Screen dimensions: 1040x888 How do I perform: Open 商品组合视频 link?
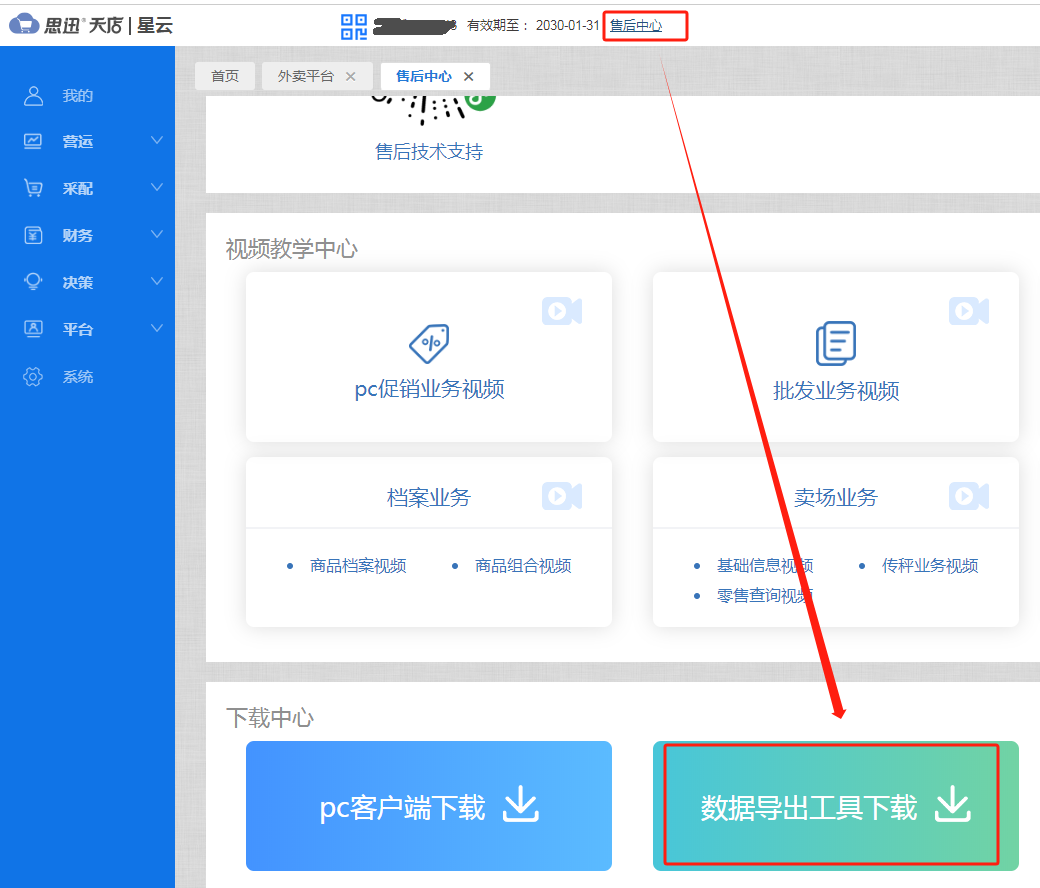(x=523, y=566)
